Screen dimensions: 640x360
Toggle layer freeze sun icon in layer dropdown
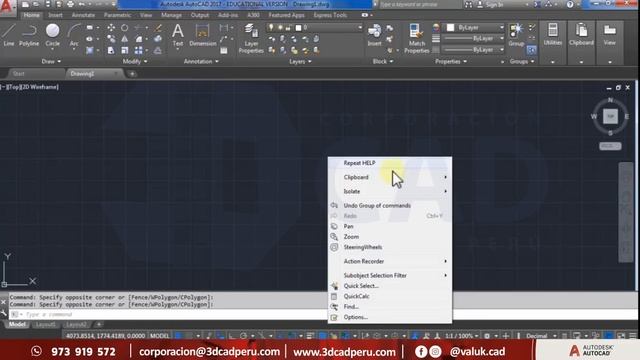(x=280, y=28)
